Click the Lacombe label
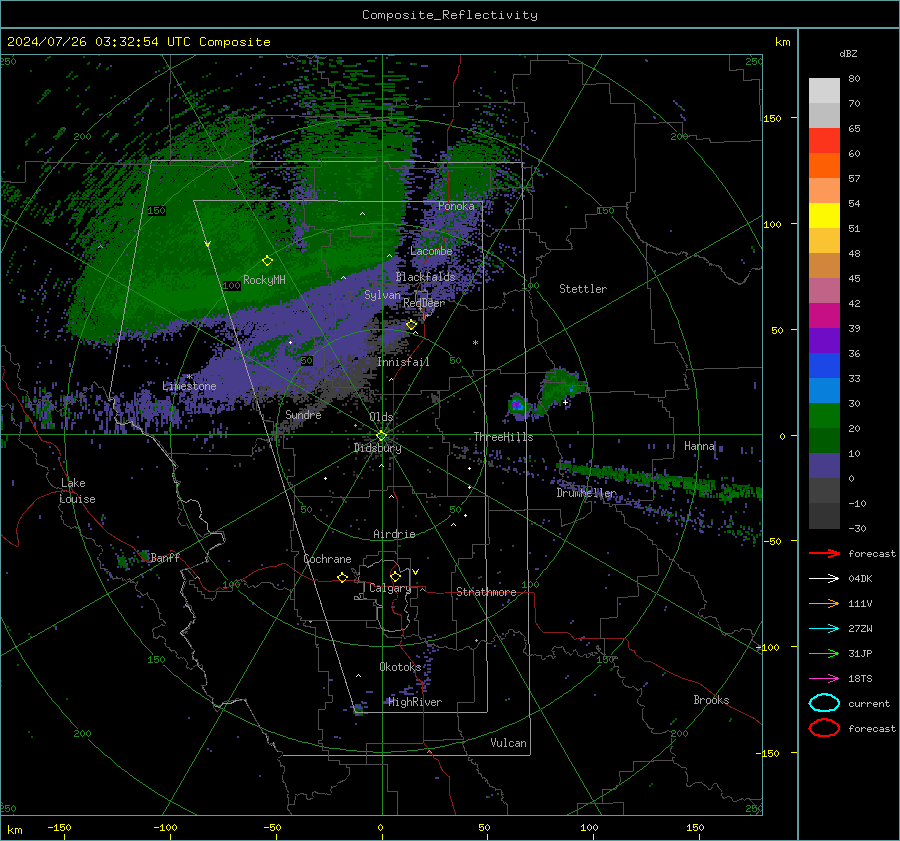This screenshot has height=841, width=900. [431, 251]
